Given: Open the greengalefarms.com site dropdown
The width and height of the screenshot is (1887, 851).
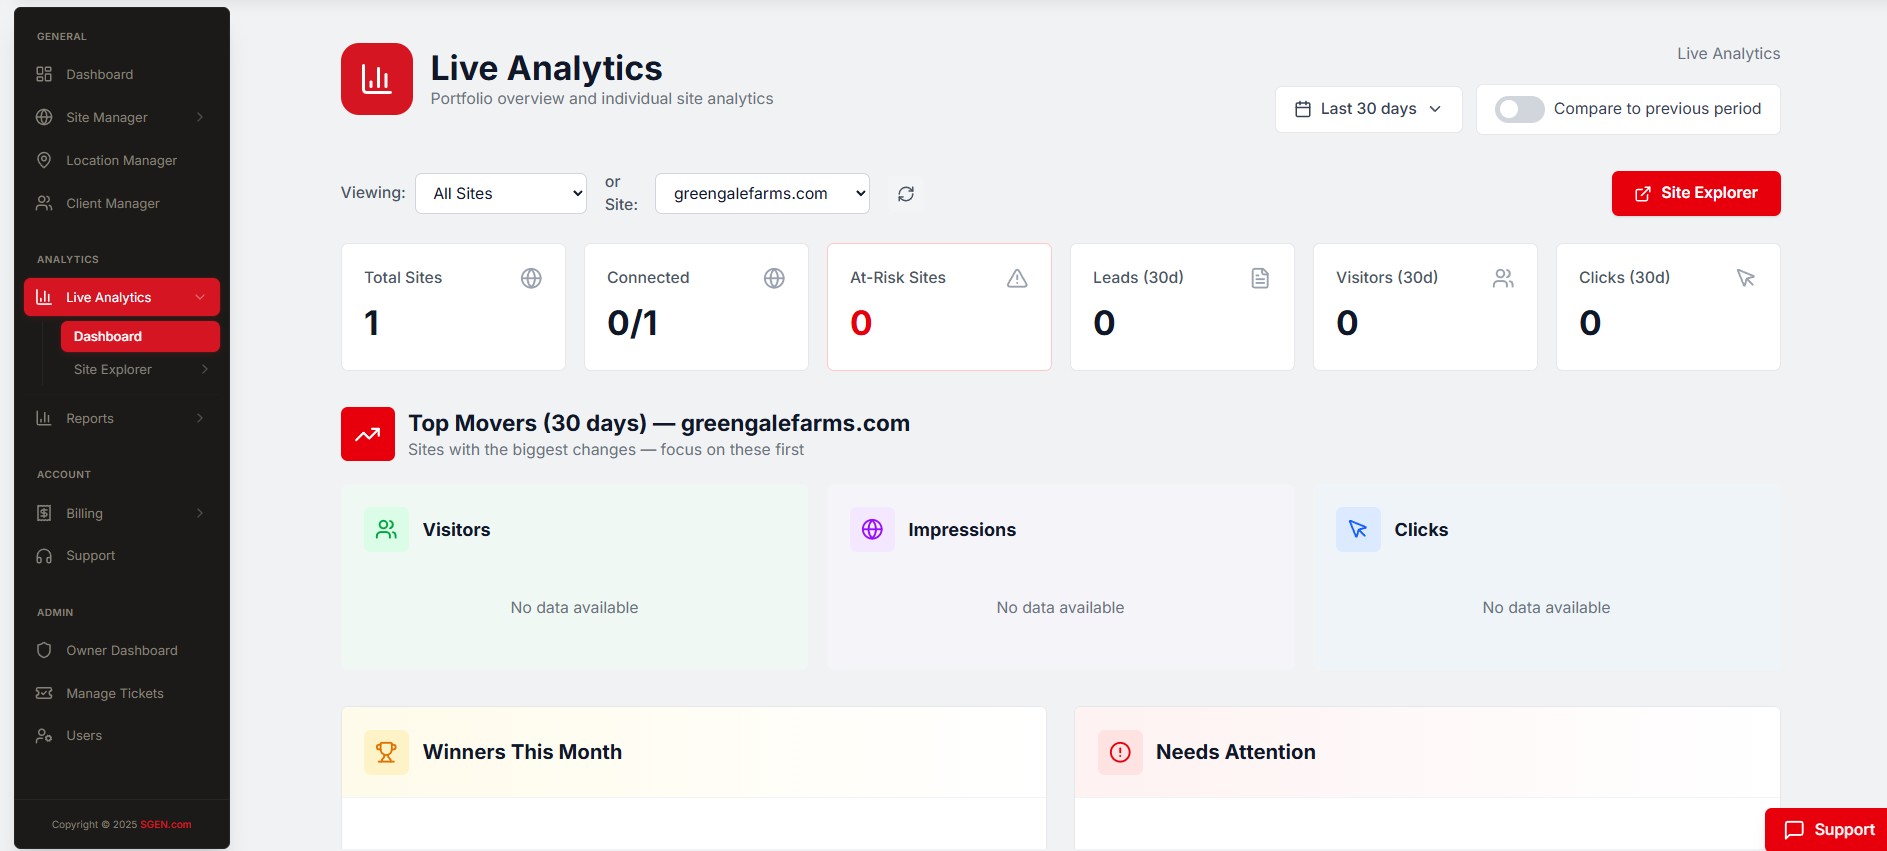Looking at the screenshot, I should click(x=762, y=193).
